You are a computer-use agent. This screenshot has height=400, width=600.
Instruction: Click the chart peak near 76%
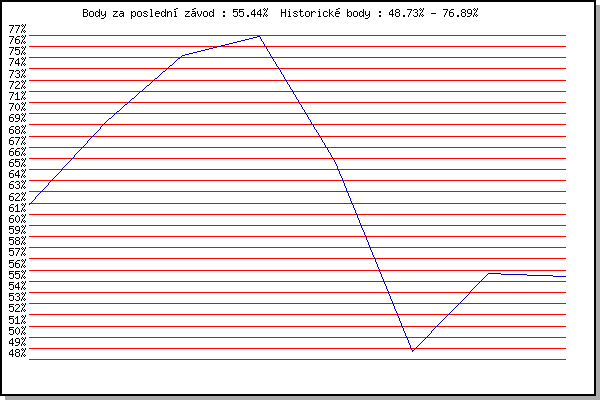point(259,36)
